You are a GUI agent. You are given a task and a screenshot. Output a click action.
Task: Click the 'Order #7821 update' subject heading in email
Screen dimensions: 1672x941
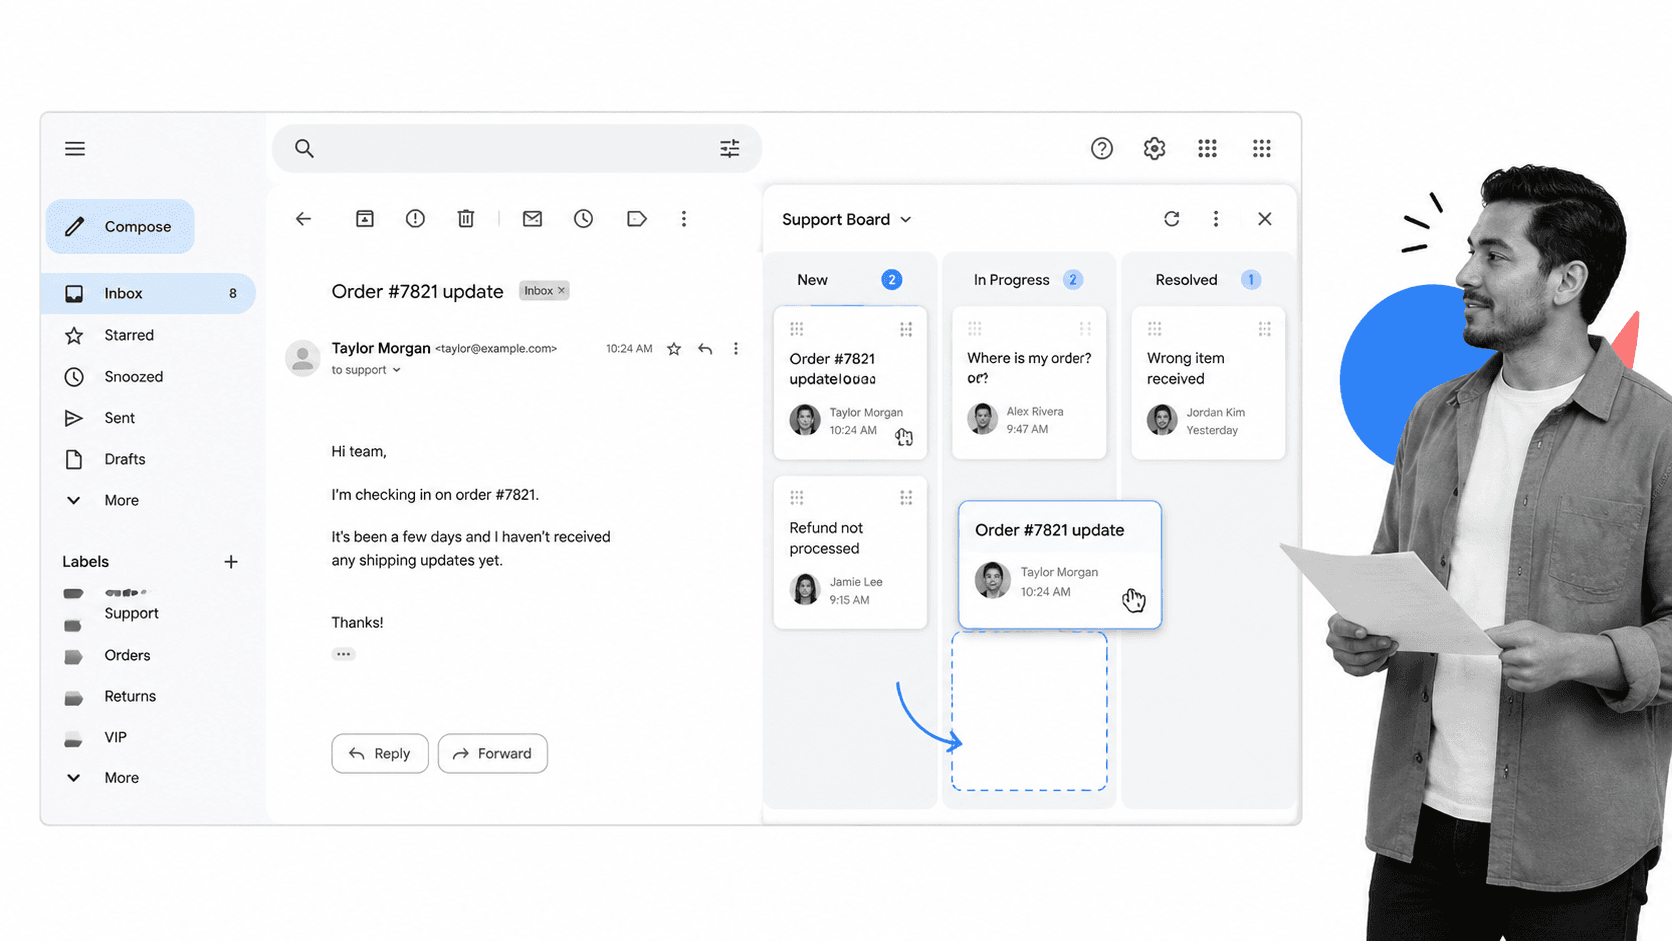coord(417,292)
